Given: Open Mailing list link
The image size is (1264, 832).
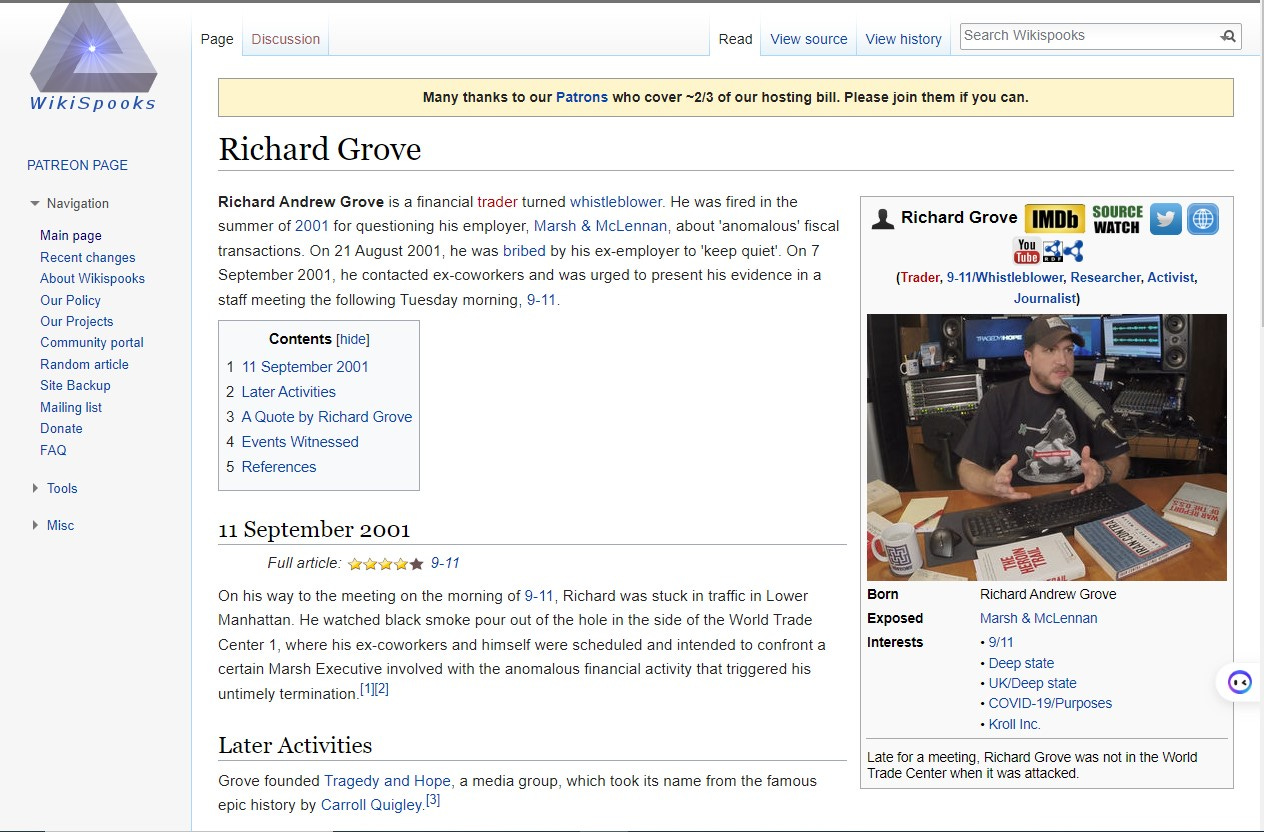Looking at the screenshot, I should (x=71, y=407).
